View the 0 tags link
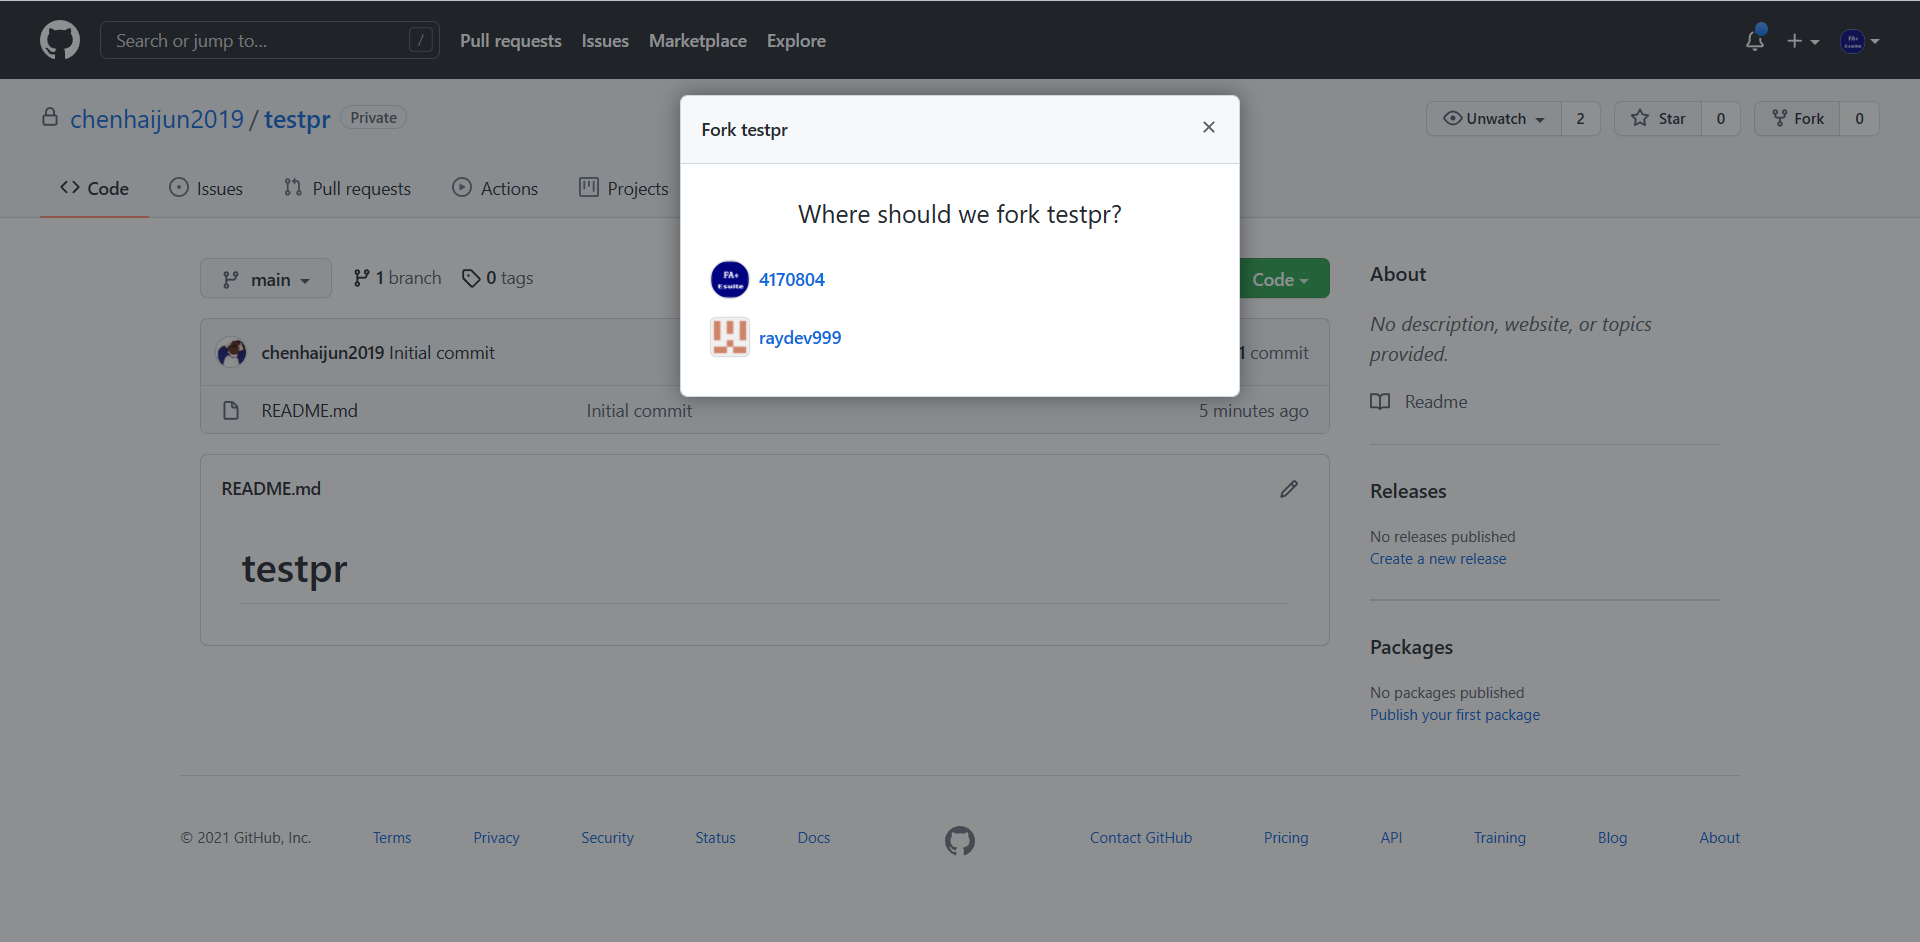This screenshot has height=942, width=1920. tap(498, 278)
